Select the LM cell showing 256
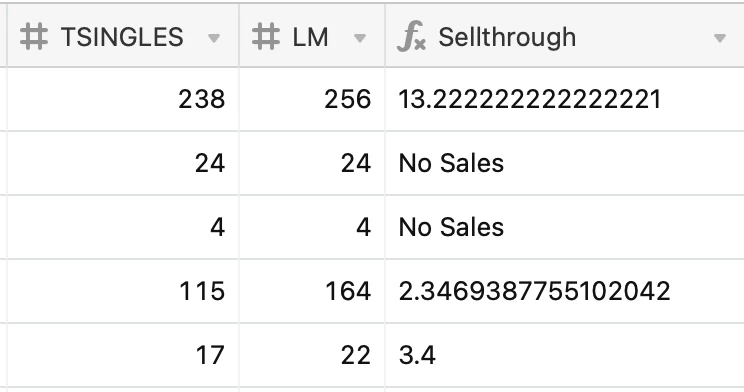This screenshot has width=744, height=392. point(312,99)
